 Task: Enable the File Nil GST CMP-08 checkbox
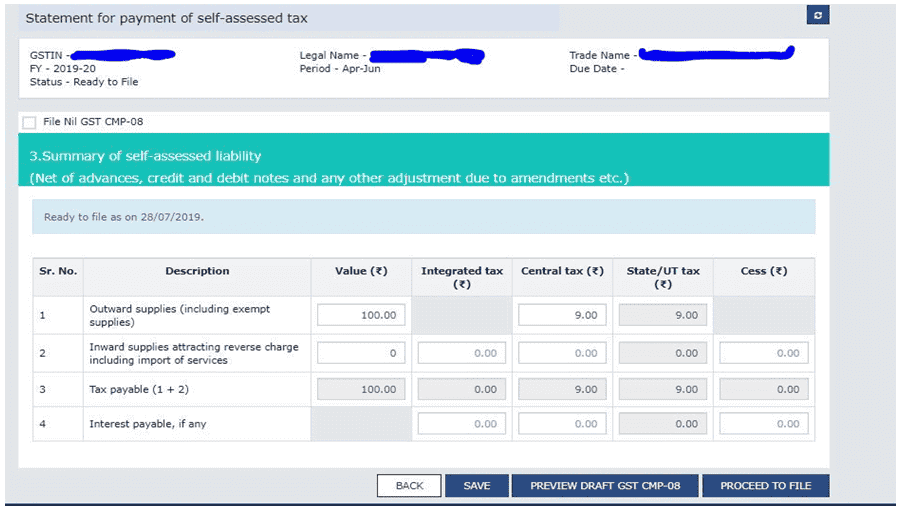click(x=29, y=122)
